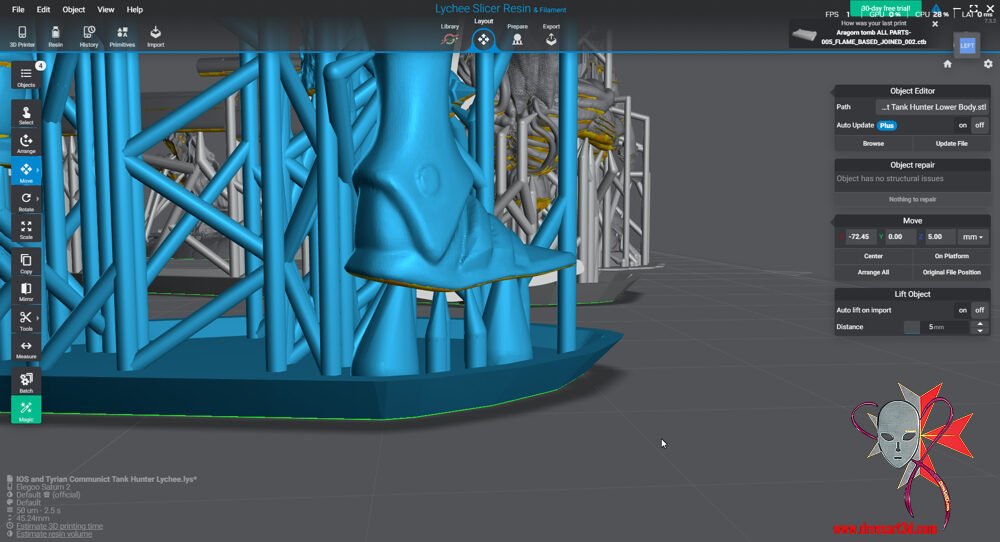Click the Browse button
This screenshot has height=542, width=1000.
(x=873, y=143)
